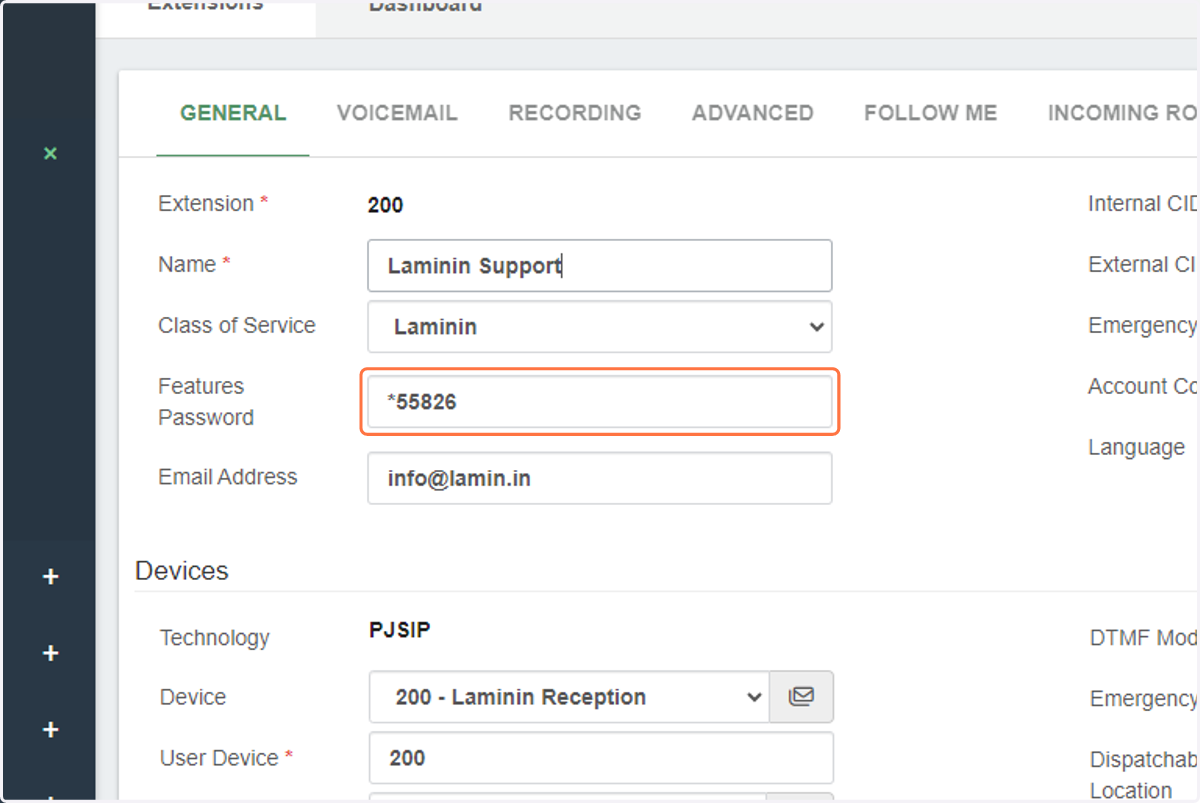1200x803 pixels.
Task: Click the Devices section heading
Action: pyautogui.click(x=182, y=571)
